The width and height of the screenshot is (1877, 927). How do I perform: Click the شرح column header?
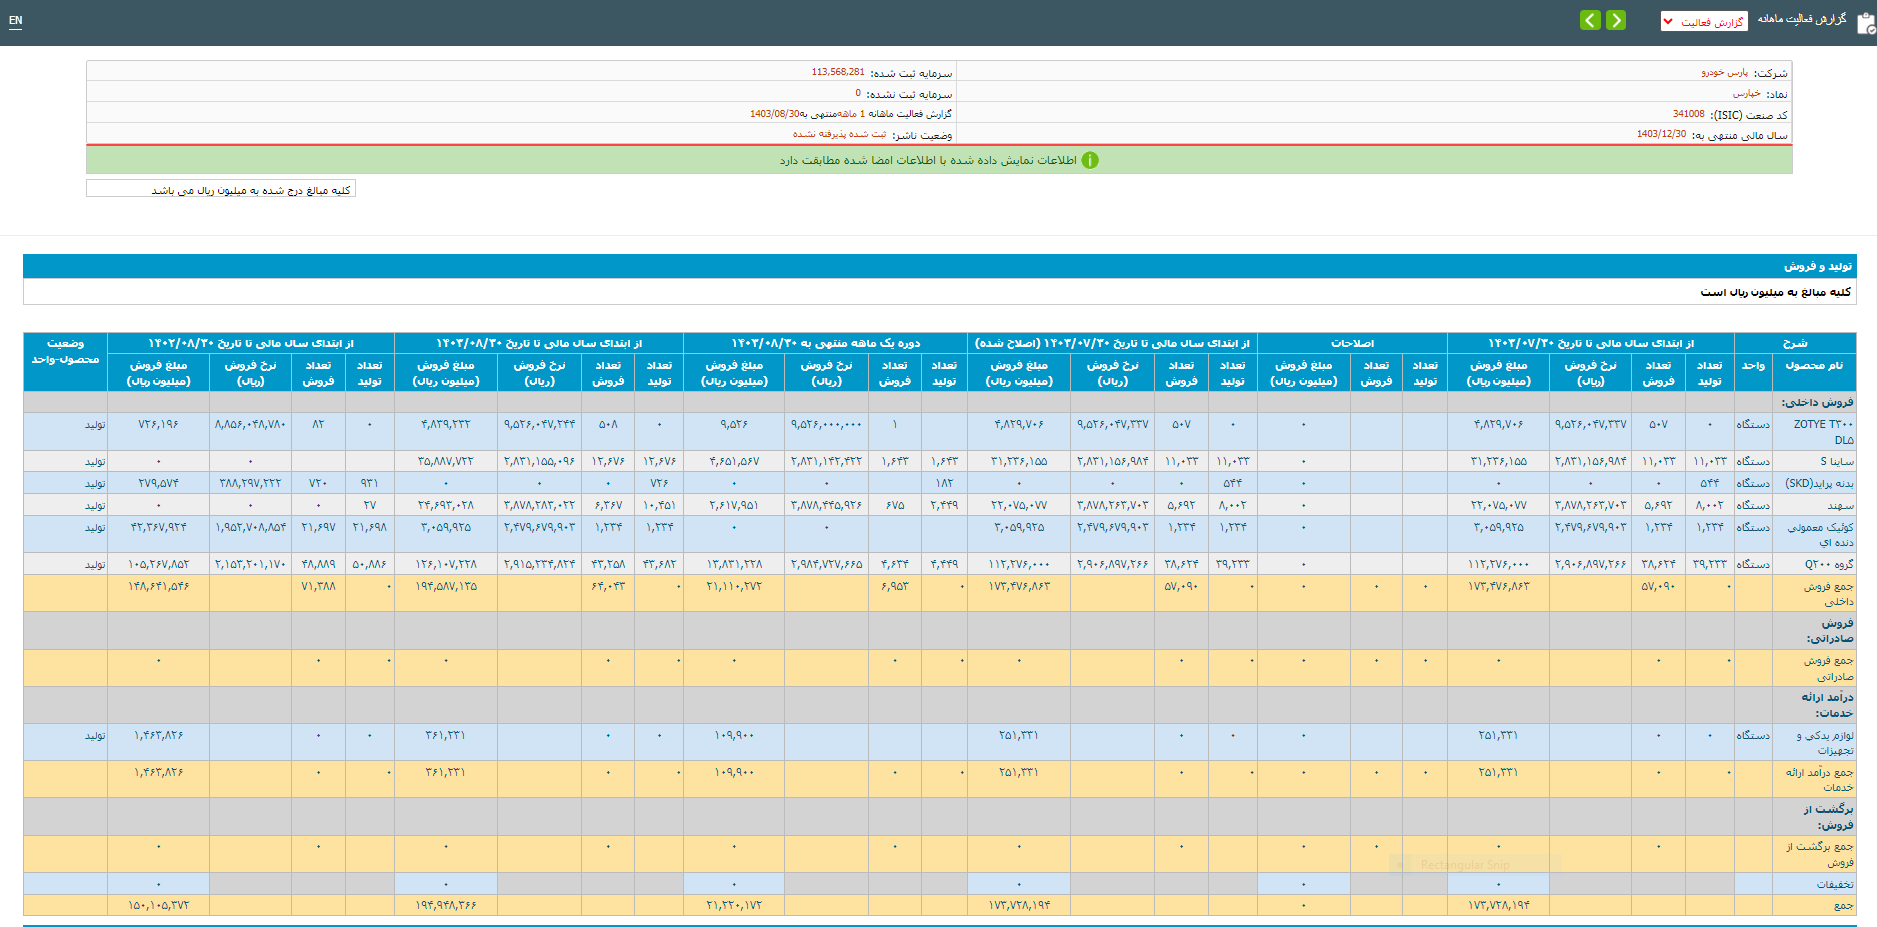pyautogui.click(x=1795, y=343)
